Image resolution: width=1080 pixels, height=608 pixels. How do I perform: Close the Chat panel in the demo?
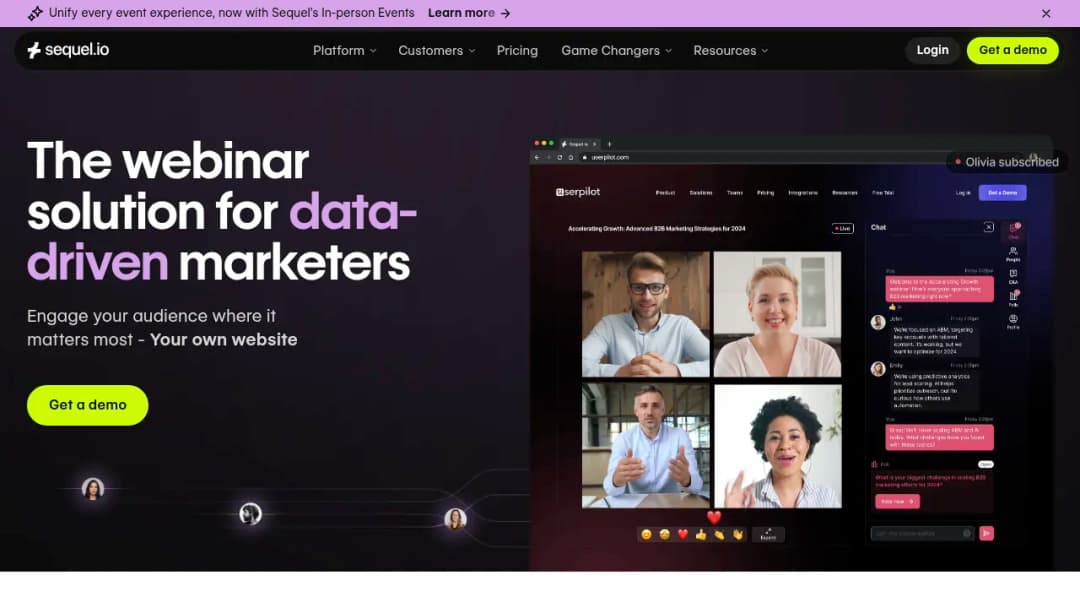pyautogui.click(x=988, y=227)
